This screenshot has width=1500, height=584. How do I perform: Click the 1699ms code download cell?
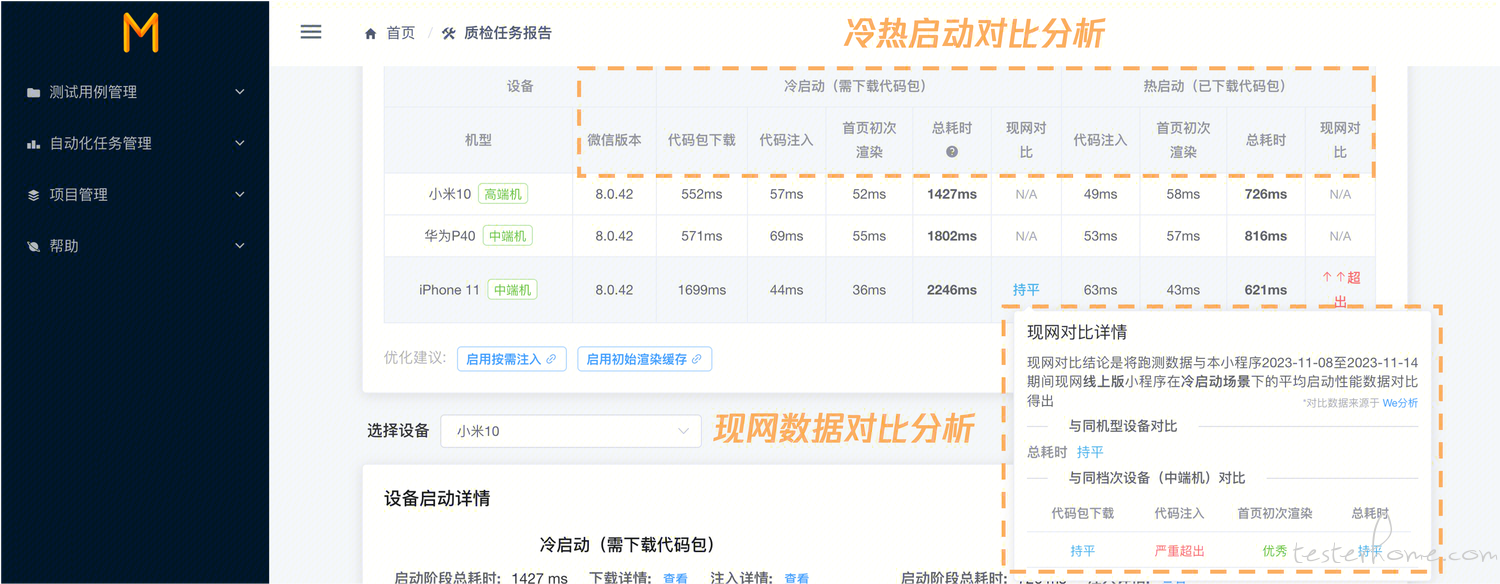[702, 290]
